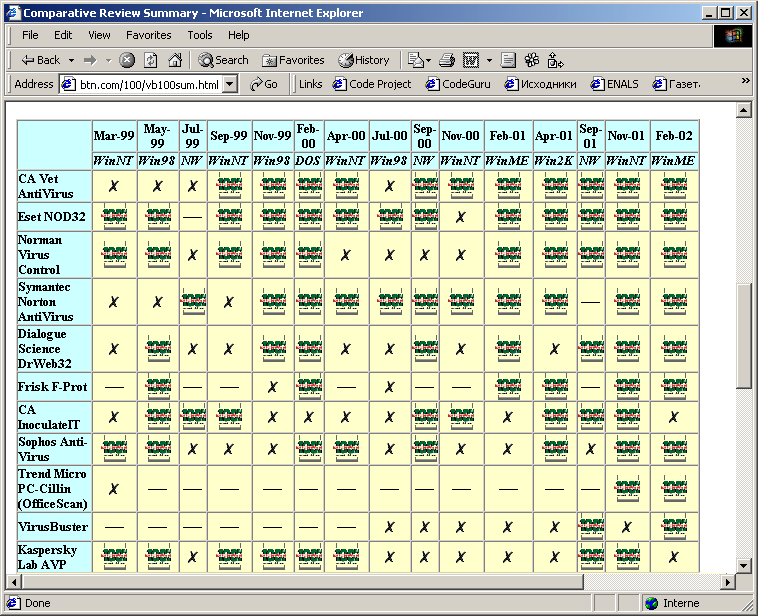Image resolution: width=758 pixels, height=616 pixels.
Task: Expand the address bar dropdown
Action: (x=230, y=85)
